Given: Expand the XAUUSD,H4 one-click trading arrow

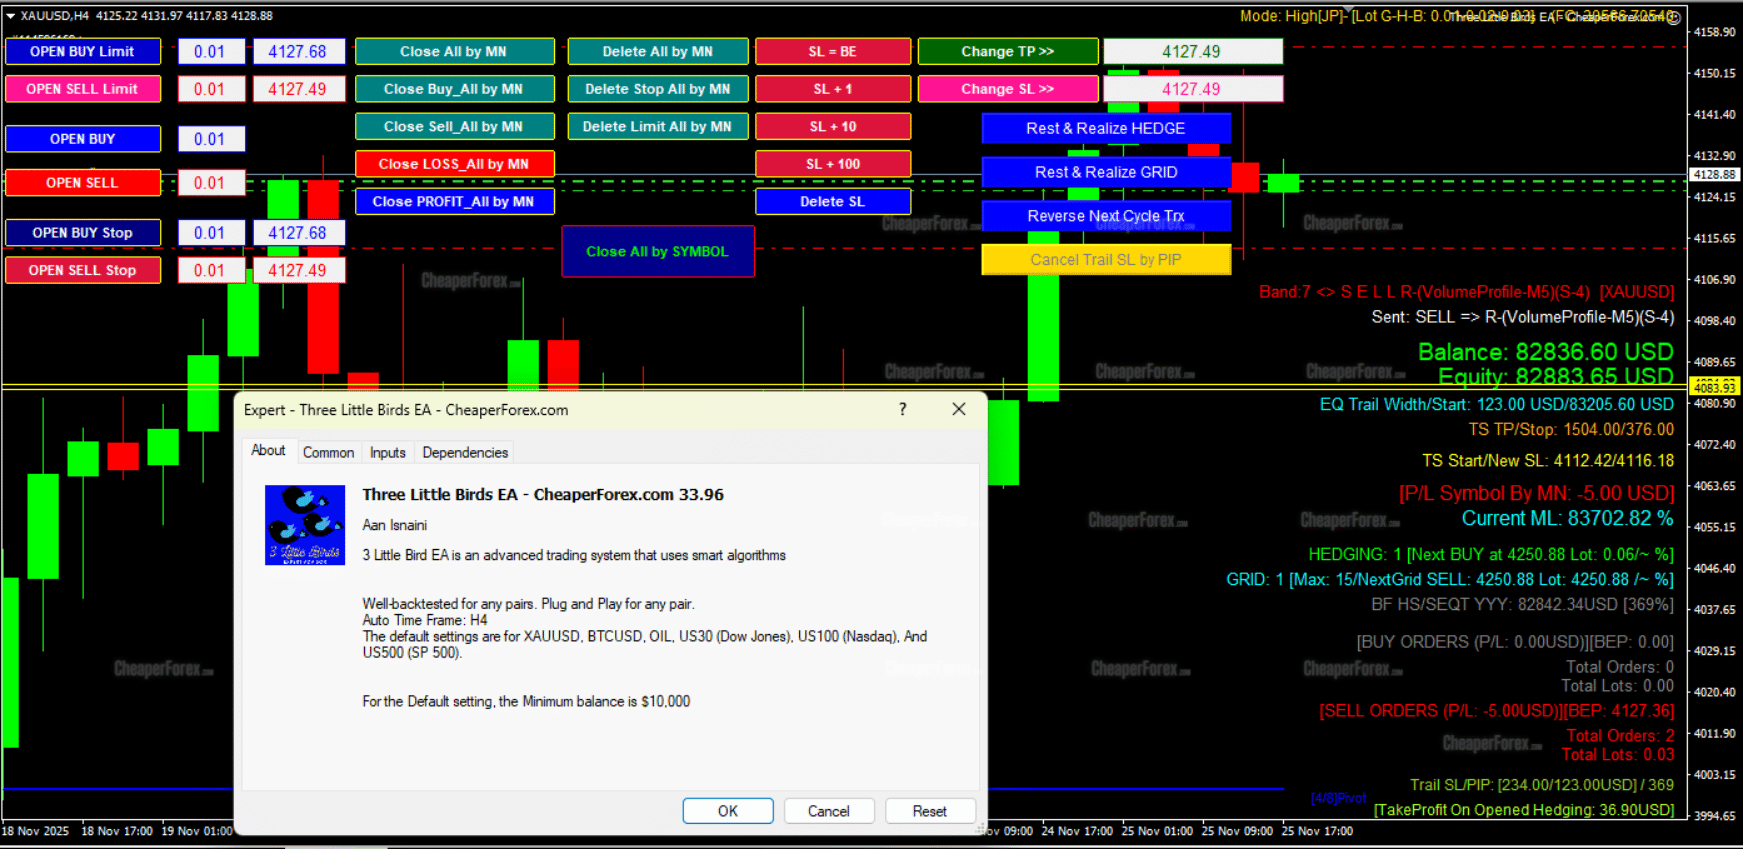Looking at the screenshot, I should click(11, 16).
